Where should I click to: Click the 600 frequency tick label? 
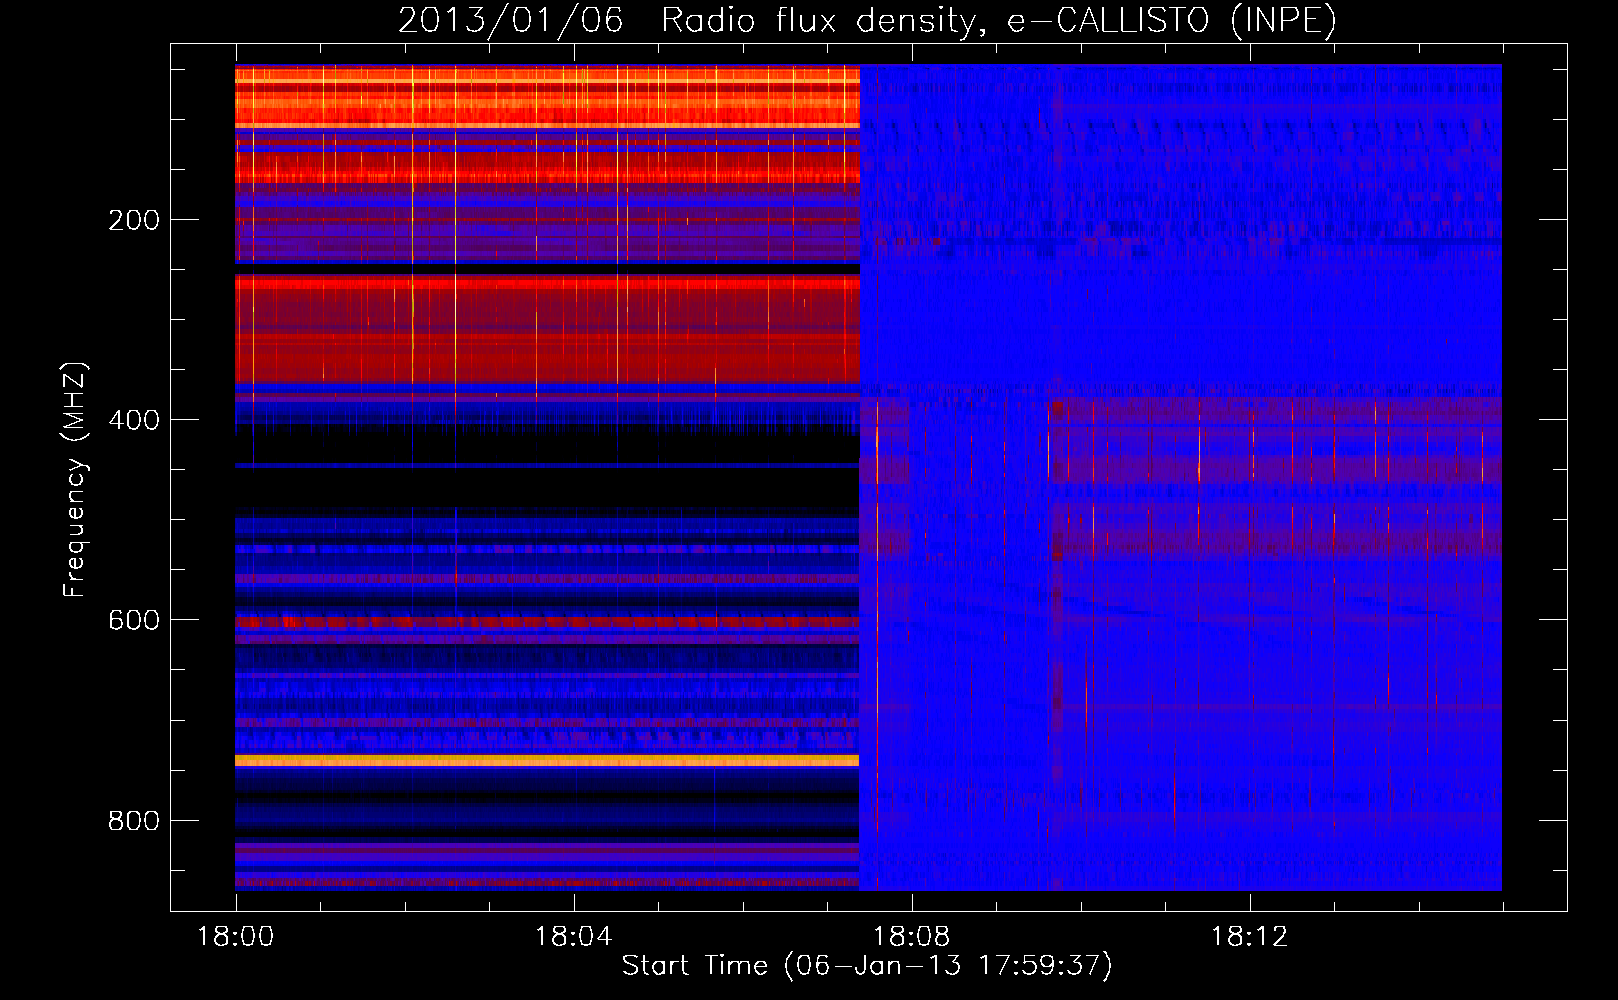pyautogui.click(x=134, y=620)
